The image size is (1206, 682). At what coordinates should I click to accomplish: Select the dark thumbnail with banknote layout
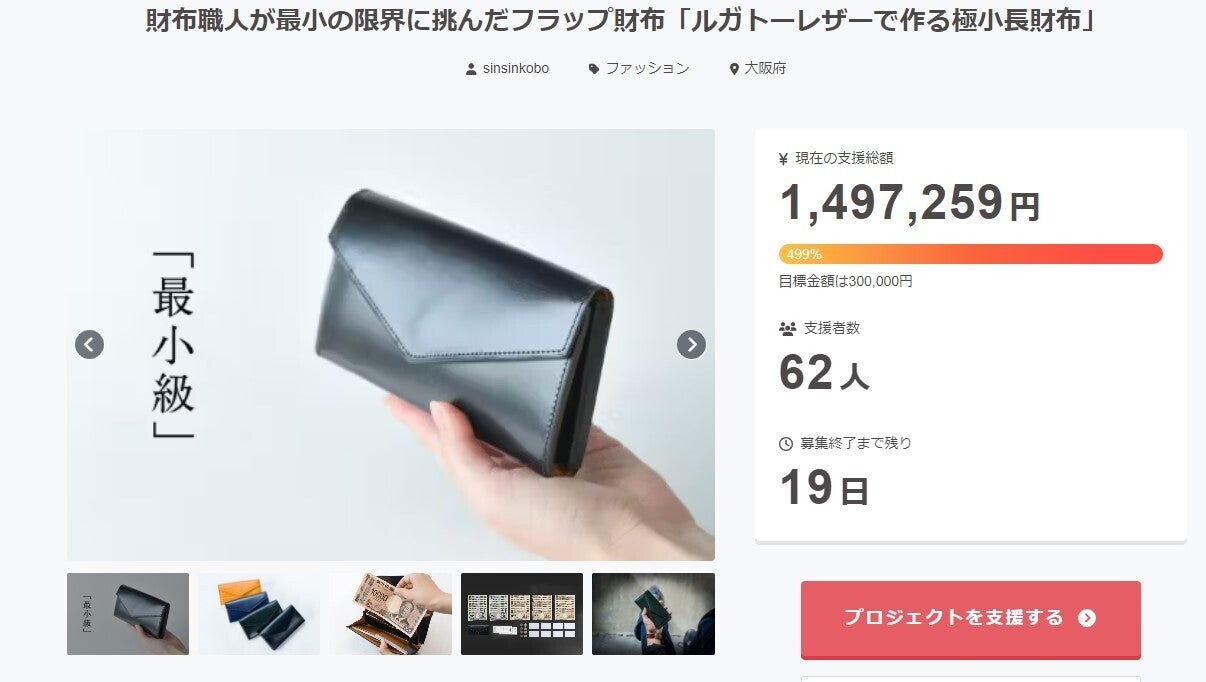522,614
